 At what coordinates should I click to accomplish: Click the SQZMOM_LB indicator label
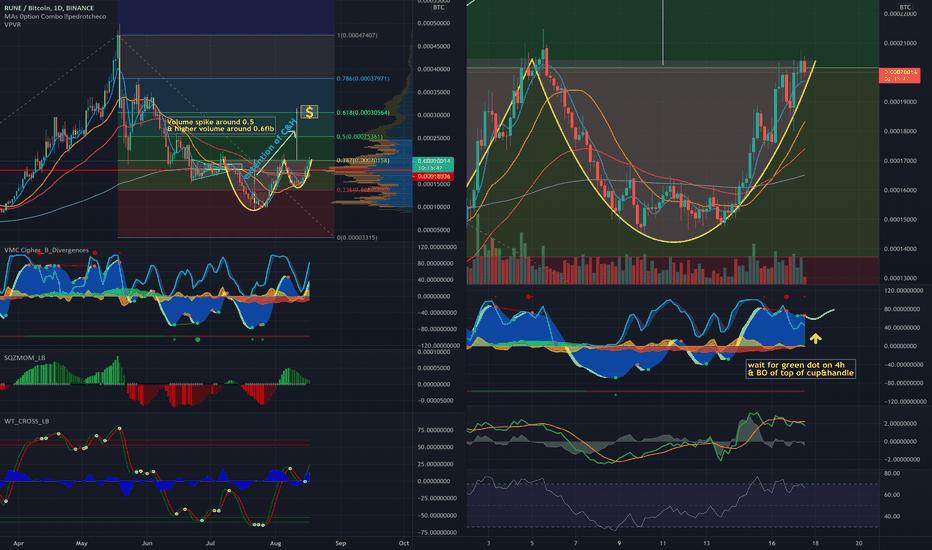25,358
